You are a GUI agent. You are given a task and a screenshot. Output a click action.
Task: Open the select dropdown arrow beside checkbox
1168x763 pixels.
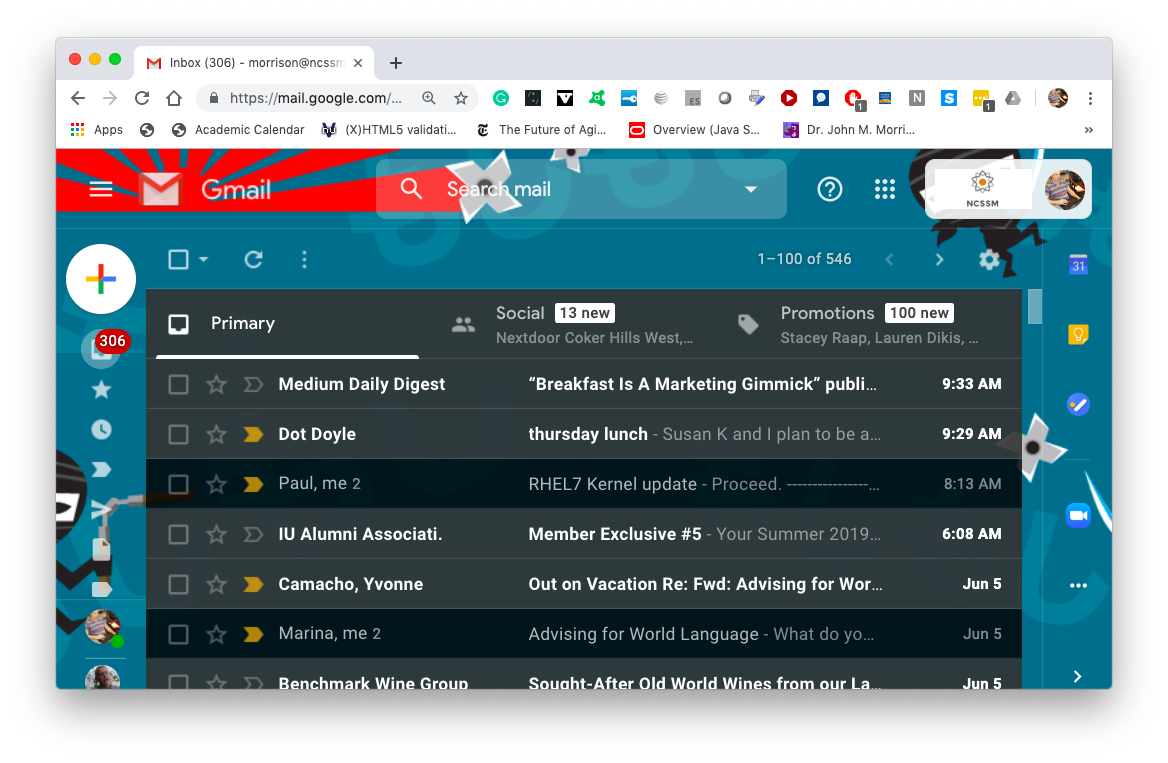coord(203,259)
